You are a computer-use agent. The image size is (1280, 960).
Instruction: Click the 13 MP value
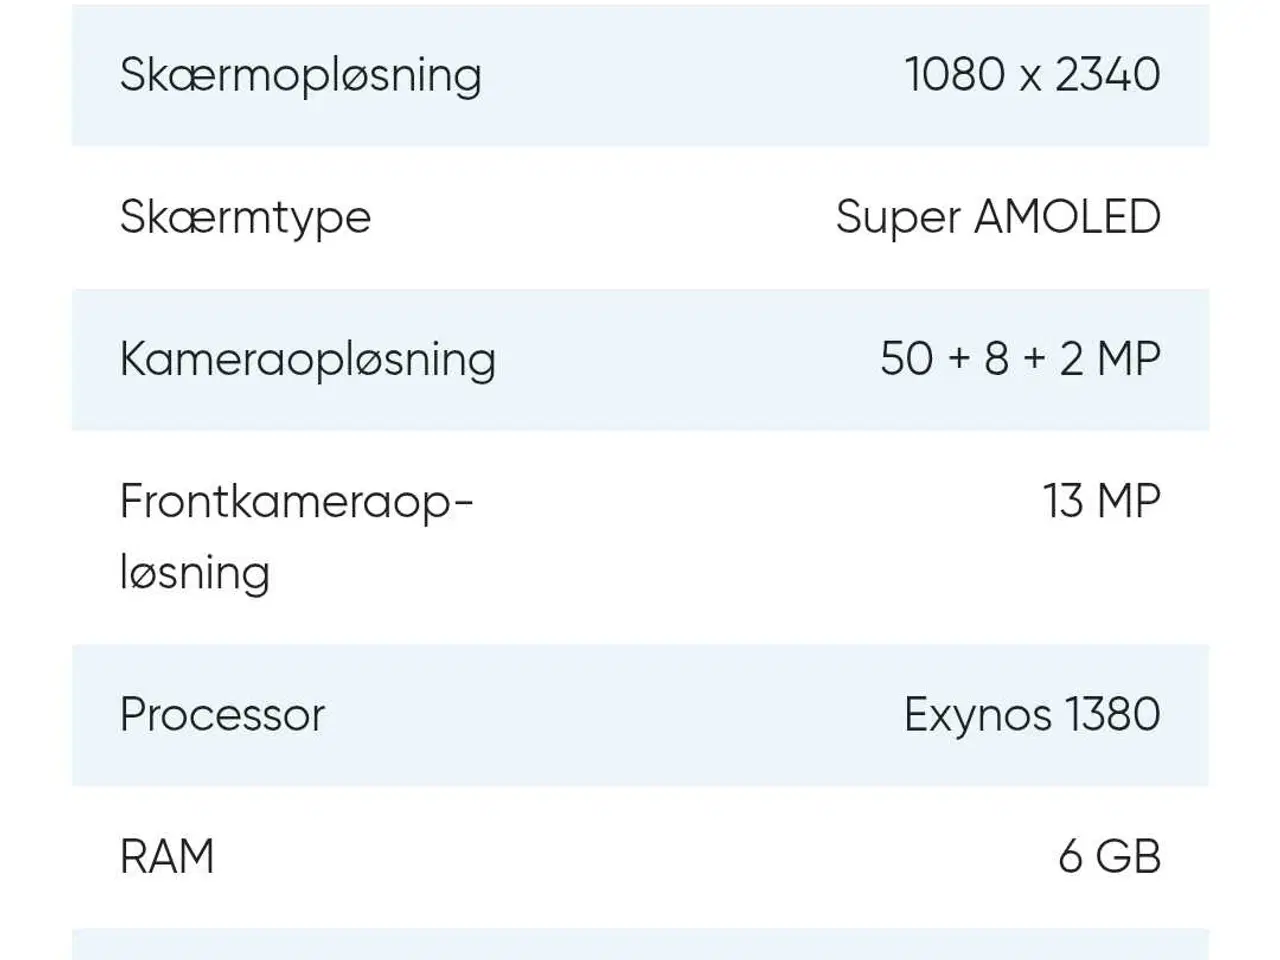click(1101, 501)
